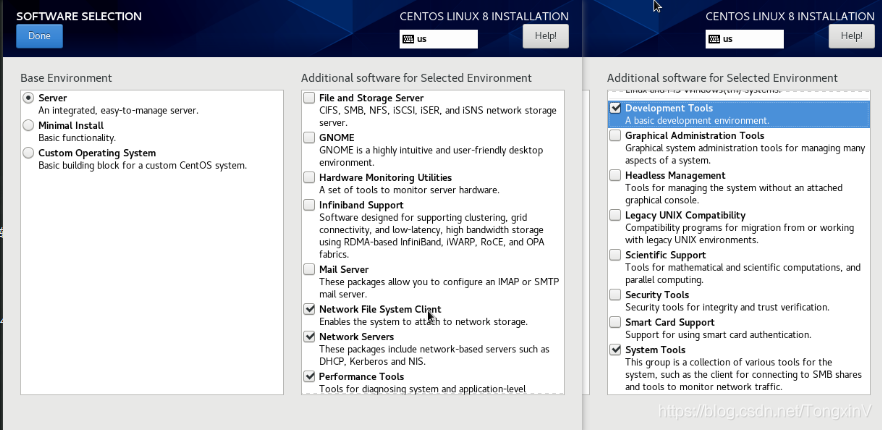Uncheck the System Tools add-on
This screenshot has width=882, height=430.
(x=615, y=350)
